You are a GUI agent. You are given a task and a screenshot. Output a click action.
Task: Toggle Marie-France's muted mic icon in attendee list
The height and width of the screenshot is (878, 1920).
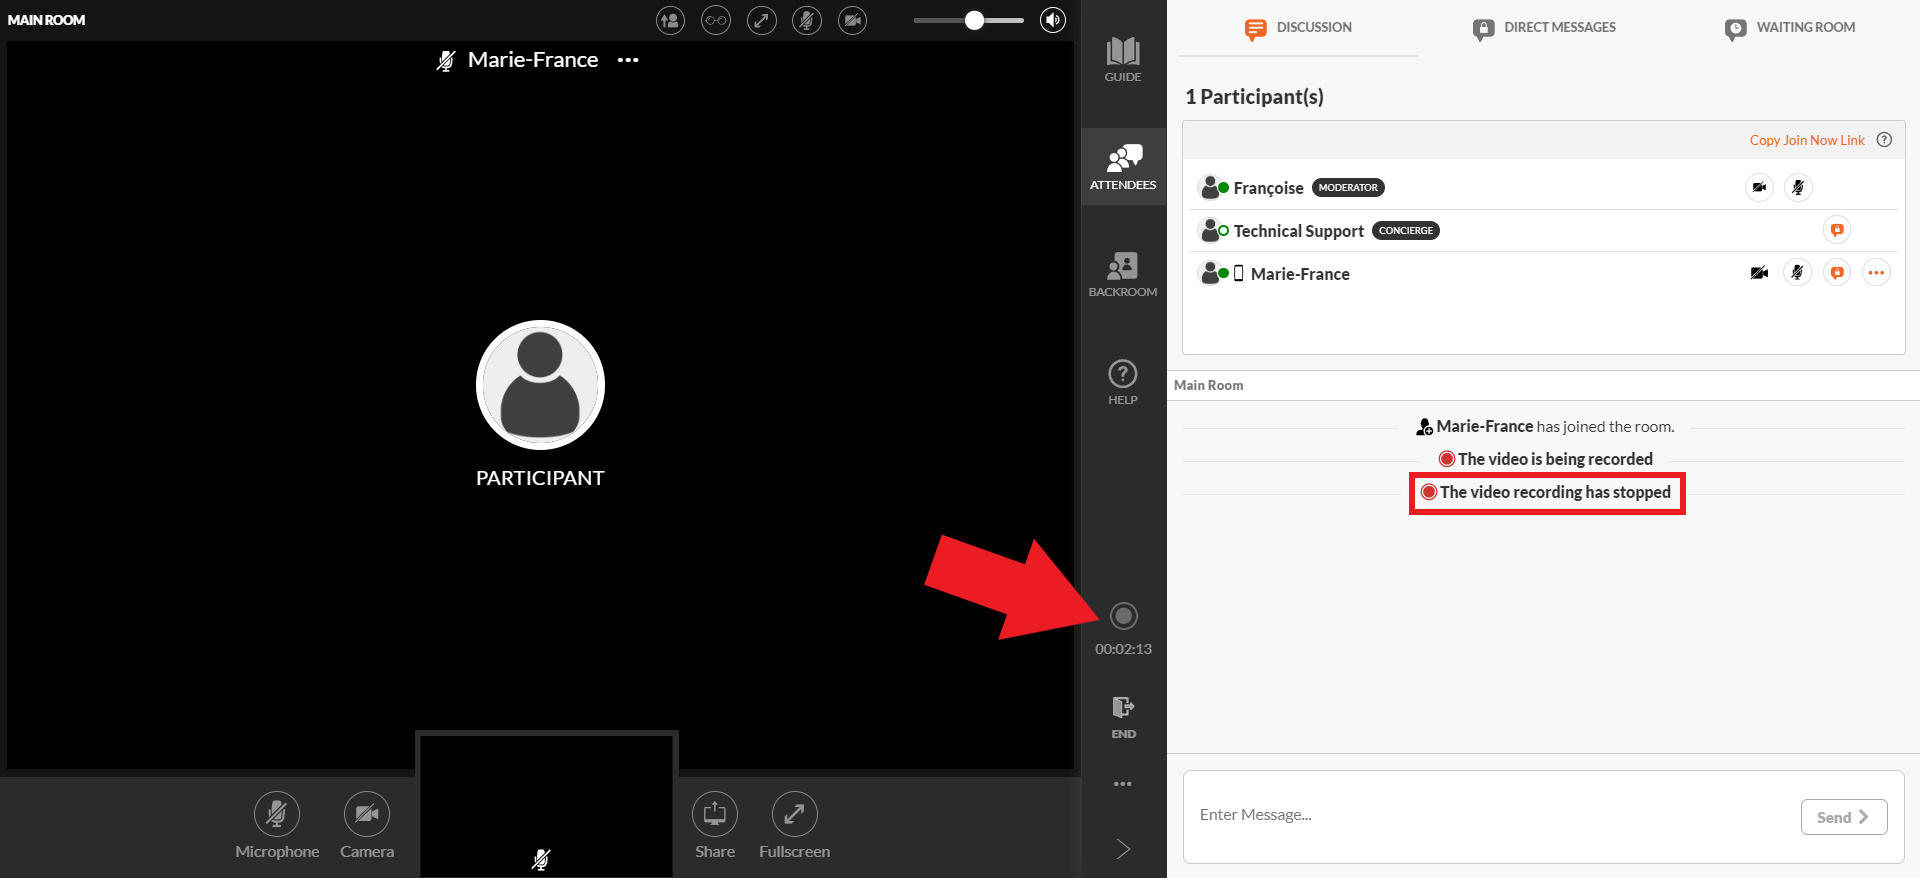[x=1798, y=272]
